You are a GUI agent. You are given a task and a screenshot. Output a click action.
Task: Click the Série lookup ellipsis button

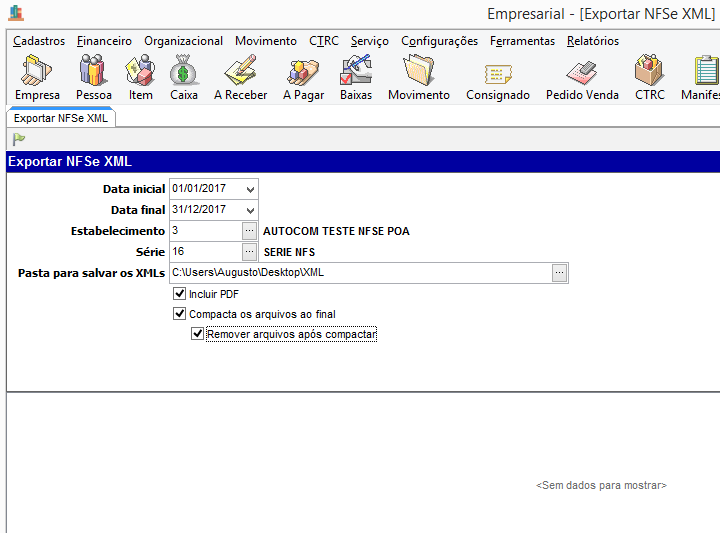click(x=249, y=252)
